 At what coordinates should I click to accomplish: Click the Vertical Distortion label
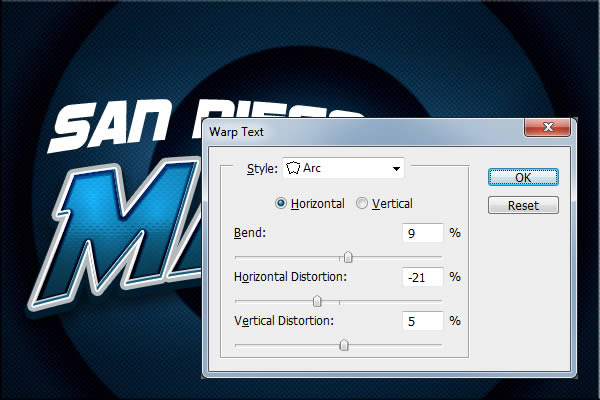284,321
